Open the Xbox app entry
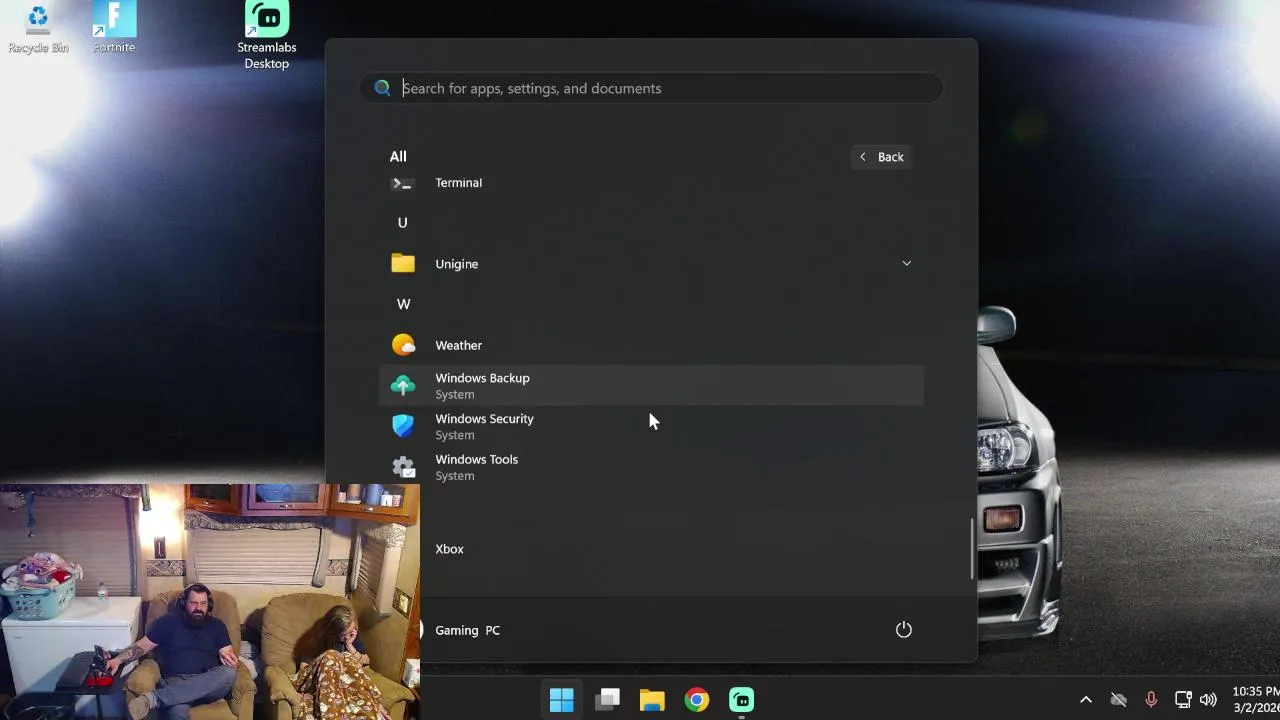This screenshot has height=720, width=1280. (651, 549)
